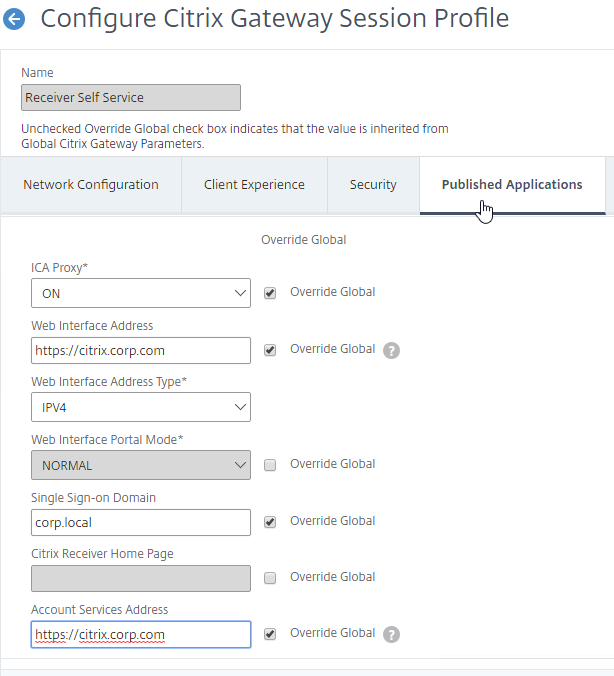Switch to the Network Configuration tab

[91, 185]
